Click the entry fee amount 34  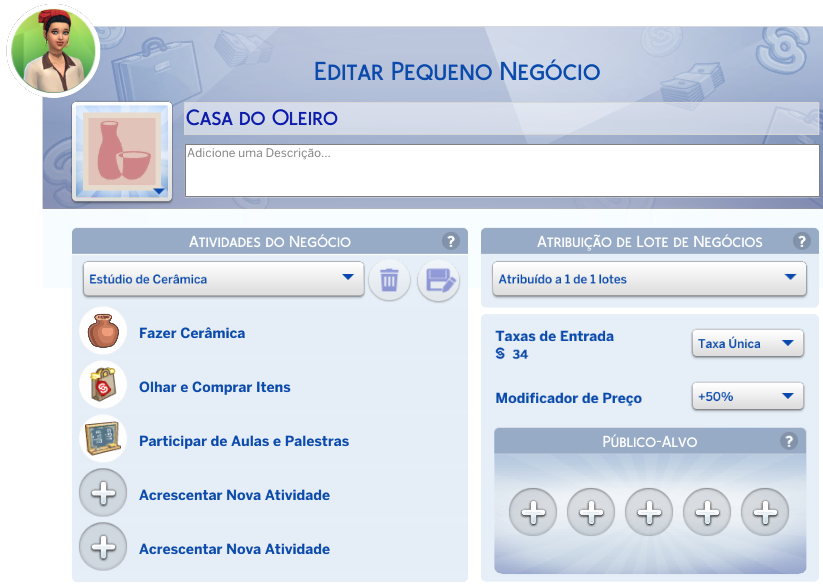(x=520, y=354)
